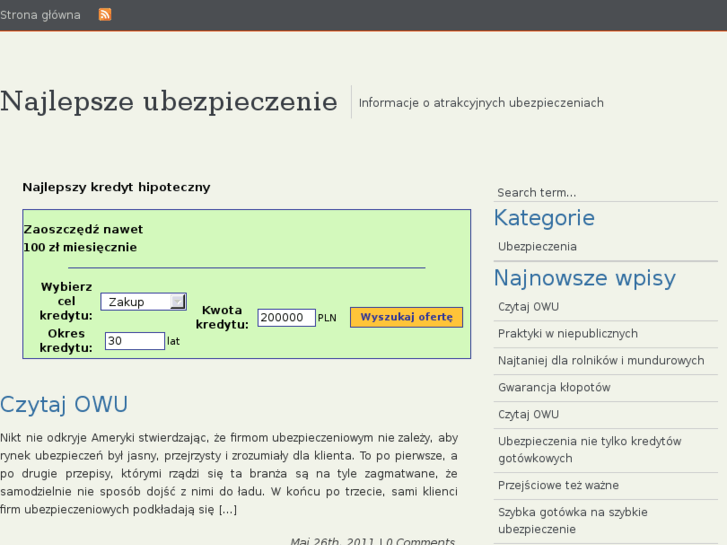Open the Ubezpieczenia category
This screenshot has width=727, height=545.
(x=537, y=246)
